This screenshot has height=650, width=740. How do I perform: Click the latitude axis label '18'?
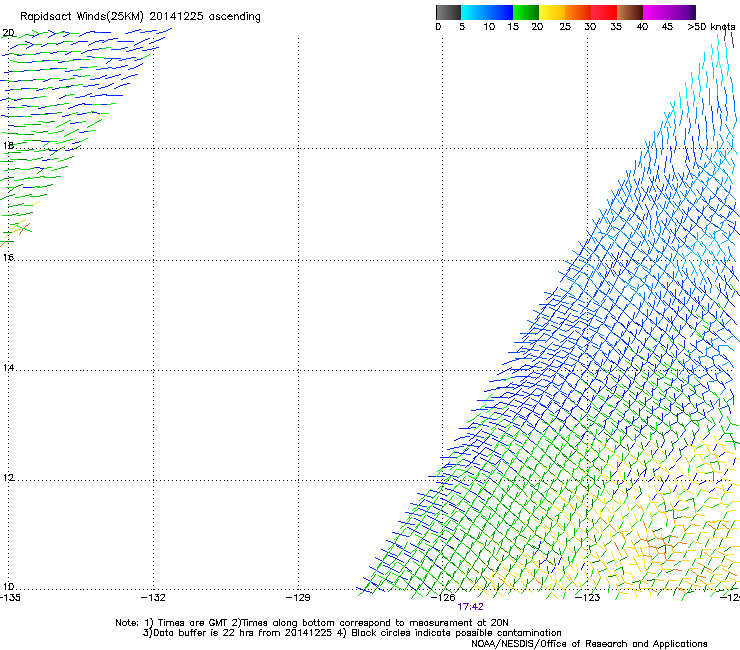click(x=8, y=145)
